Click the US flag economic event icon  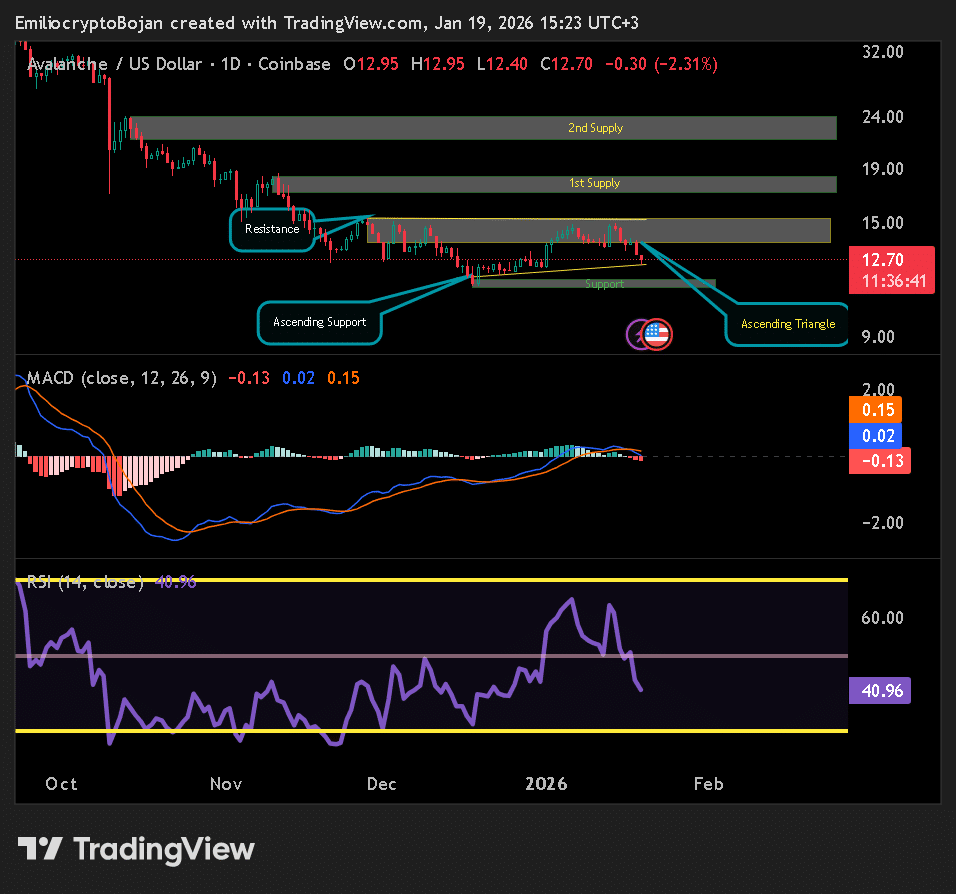click(x=657, y=334)
